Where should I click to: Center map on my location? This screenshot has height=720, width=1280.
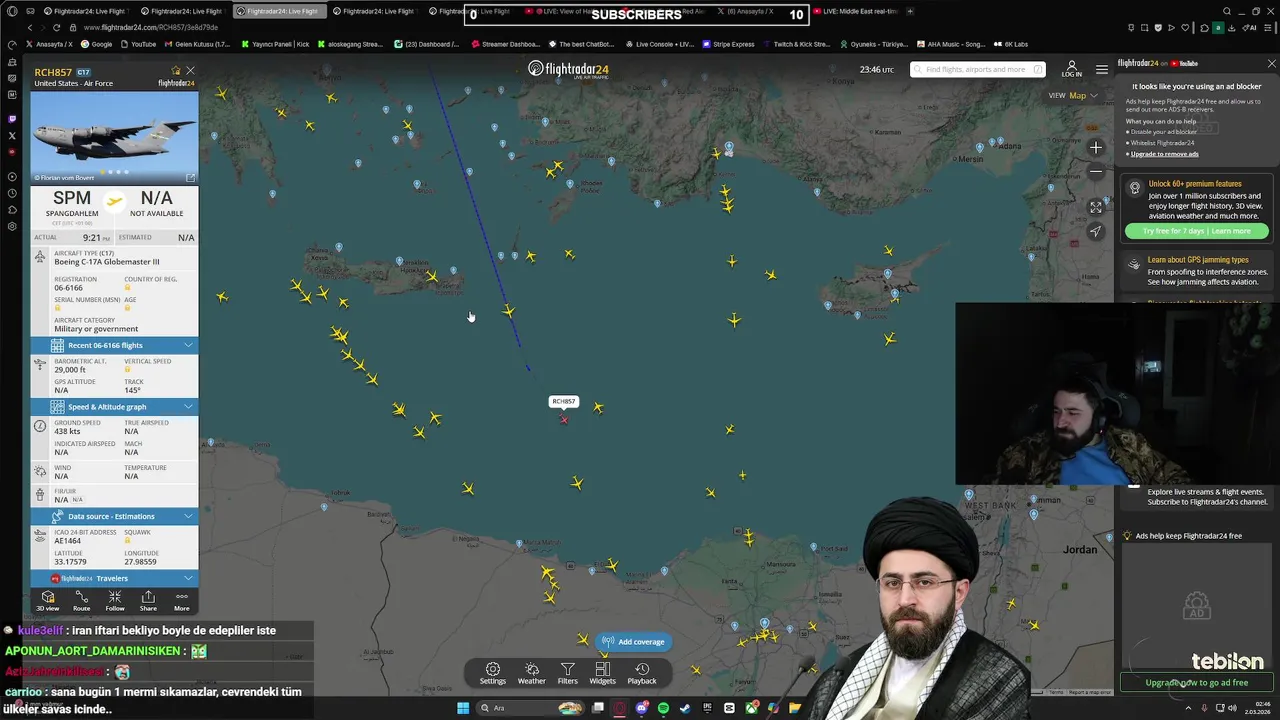pos(1096,231)
